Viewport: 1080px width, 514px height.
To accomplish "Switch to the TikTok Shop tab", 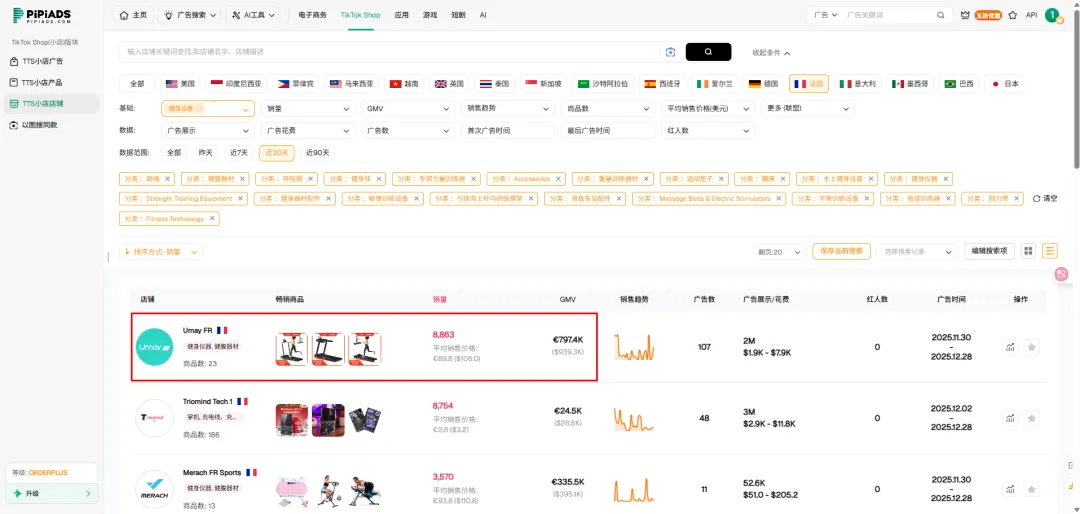I will click(x=360, y=14).
